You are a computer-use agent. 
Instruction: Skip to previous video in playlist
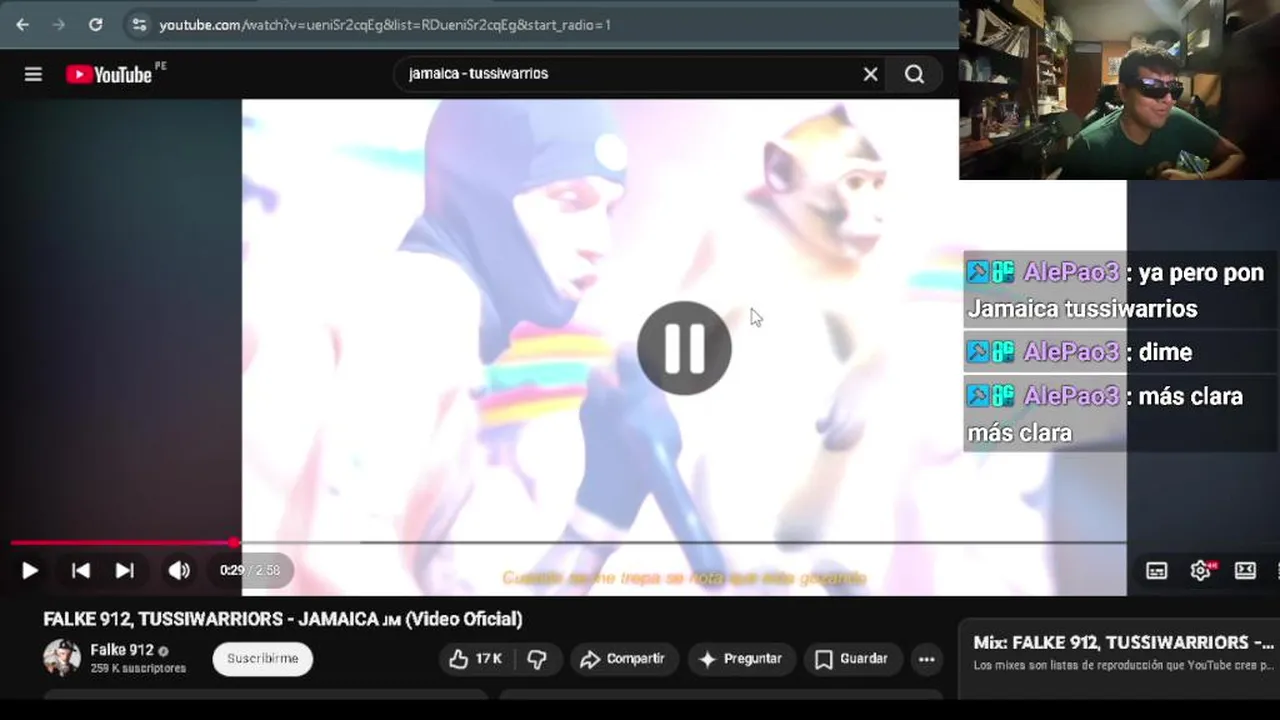pyautogui.click(x=80, y=570)
